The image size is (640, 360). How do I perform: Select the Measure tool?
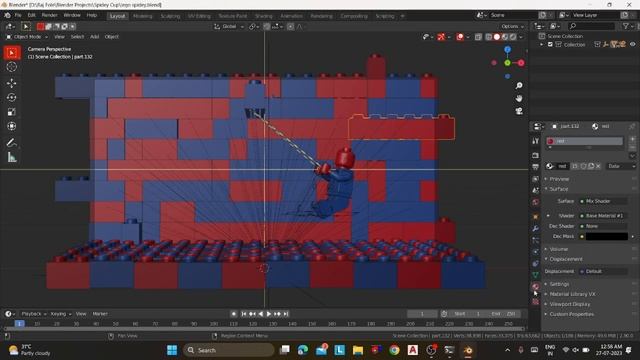coord(11,157)
